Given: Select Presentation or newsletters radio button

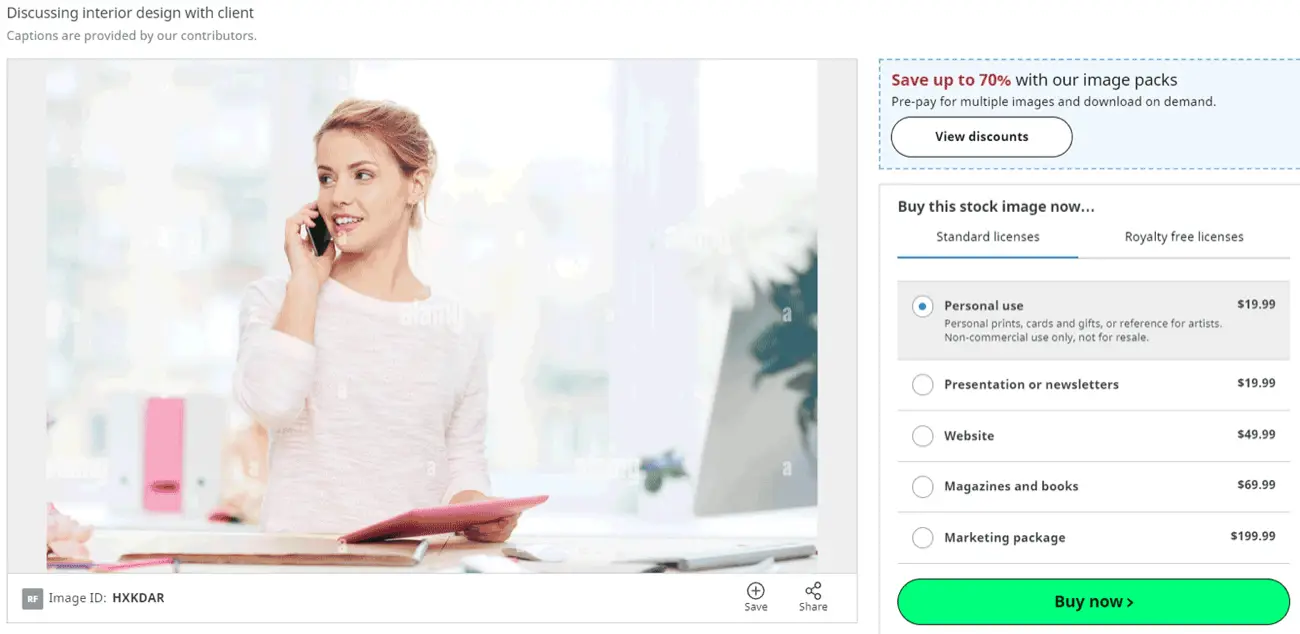Looking at the screenshot, I should tap(923, 385).
